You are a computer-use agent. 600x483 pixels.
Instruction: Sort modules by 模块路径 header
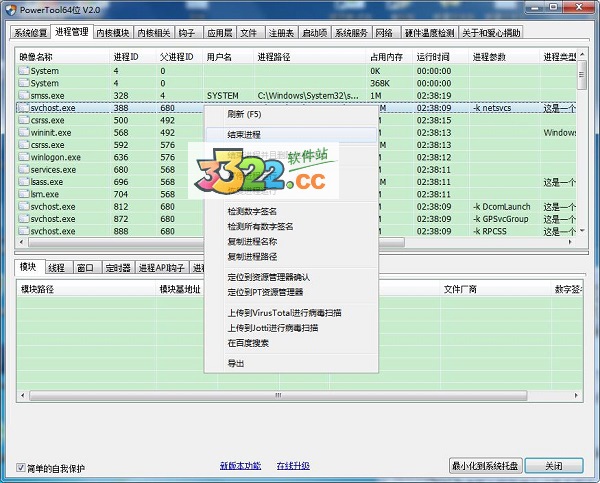point(86,289)
